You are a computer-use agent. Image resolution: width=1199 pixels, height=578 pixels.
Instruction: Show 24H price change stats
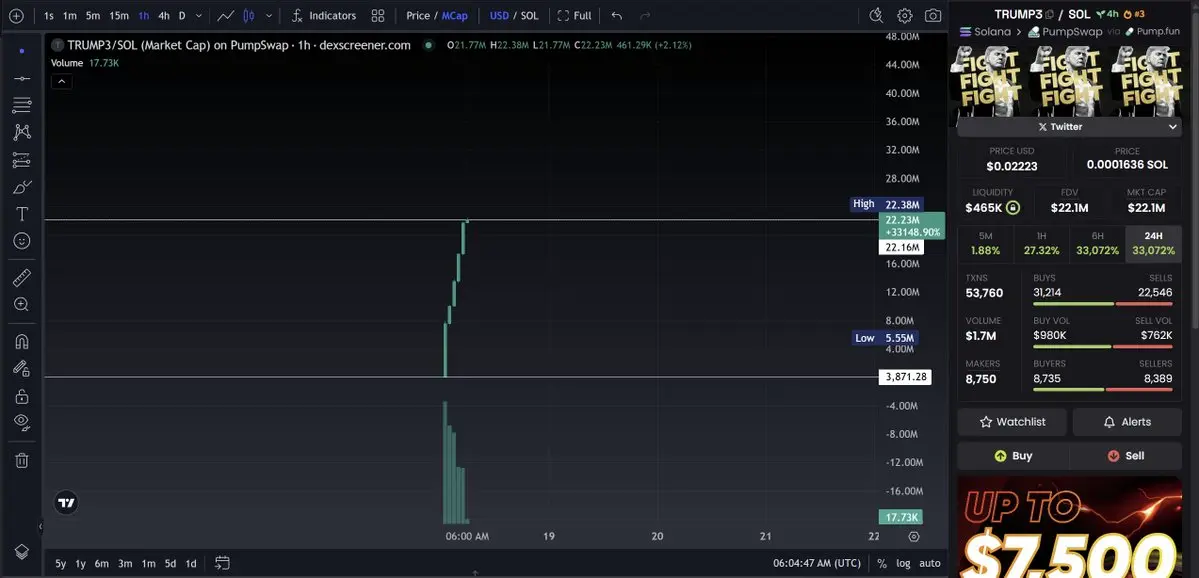[x=1153, y=244]
